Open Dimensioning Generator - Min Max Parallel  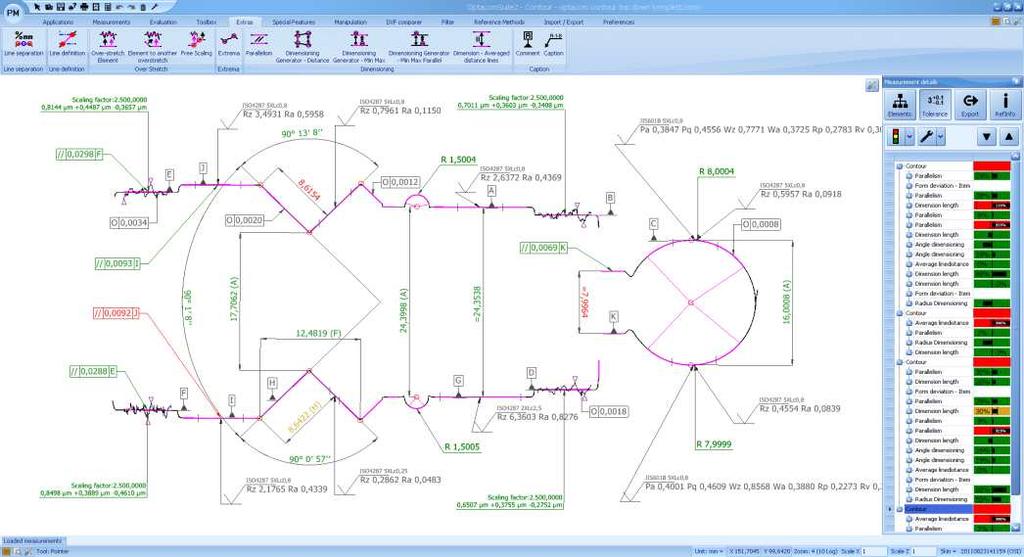[x=419, y=46]
